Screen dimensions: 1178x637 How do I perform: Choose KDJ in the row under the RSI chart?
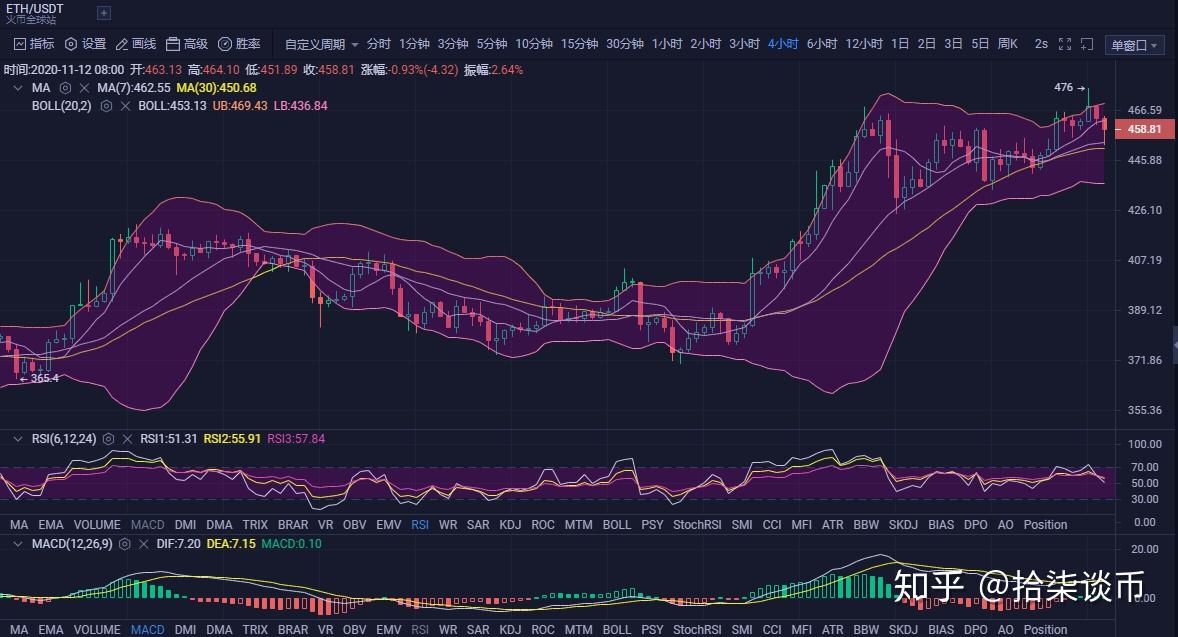tap(510, 525)
